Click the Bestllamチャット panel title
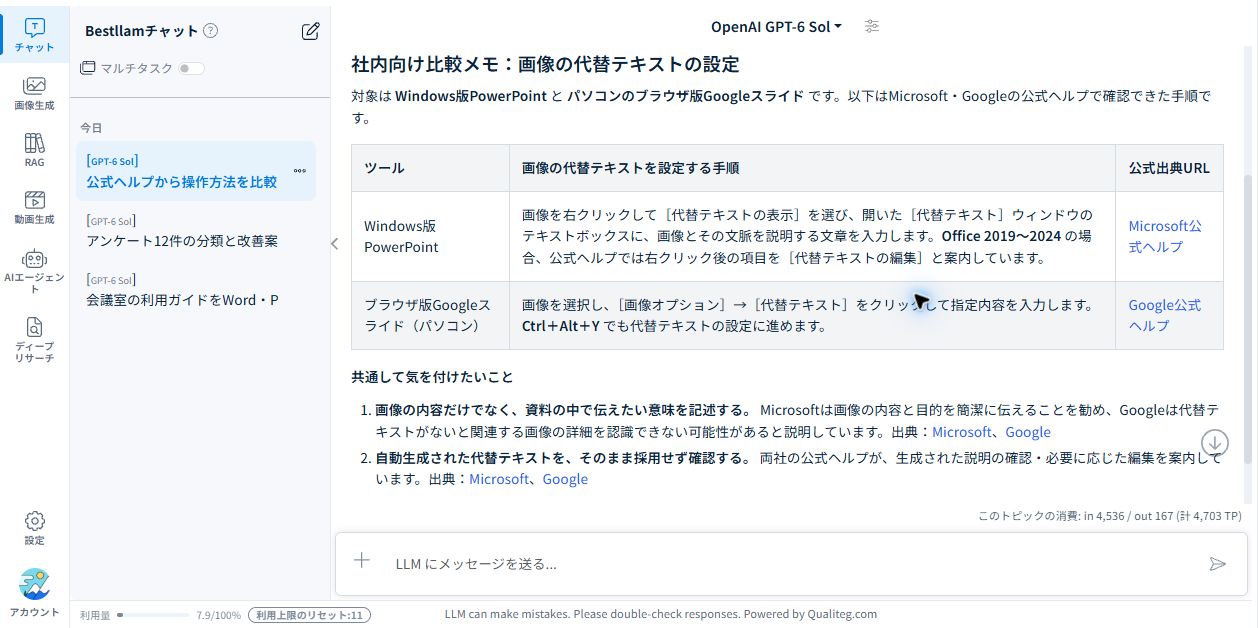The width and height of the screenshot is (1258, 628). tap(142, 31)
